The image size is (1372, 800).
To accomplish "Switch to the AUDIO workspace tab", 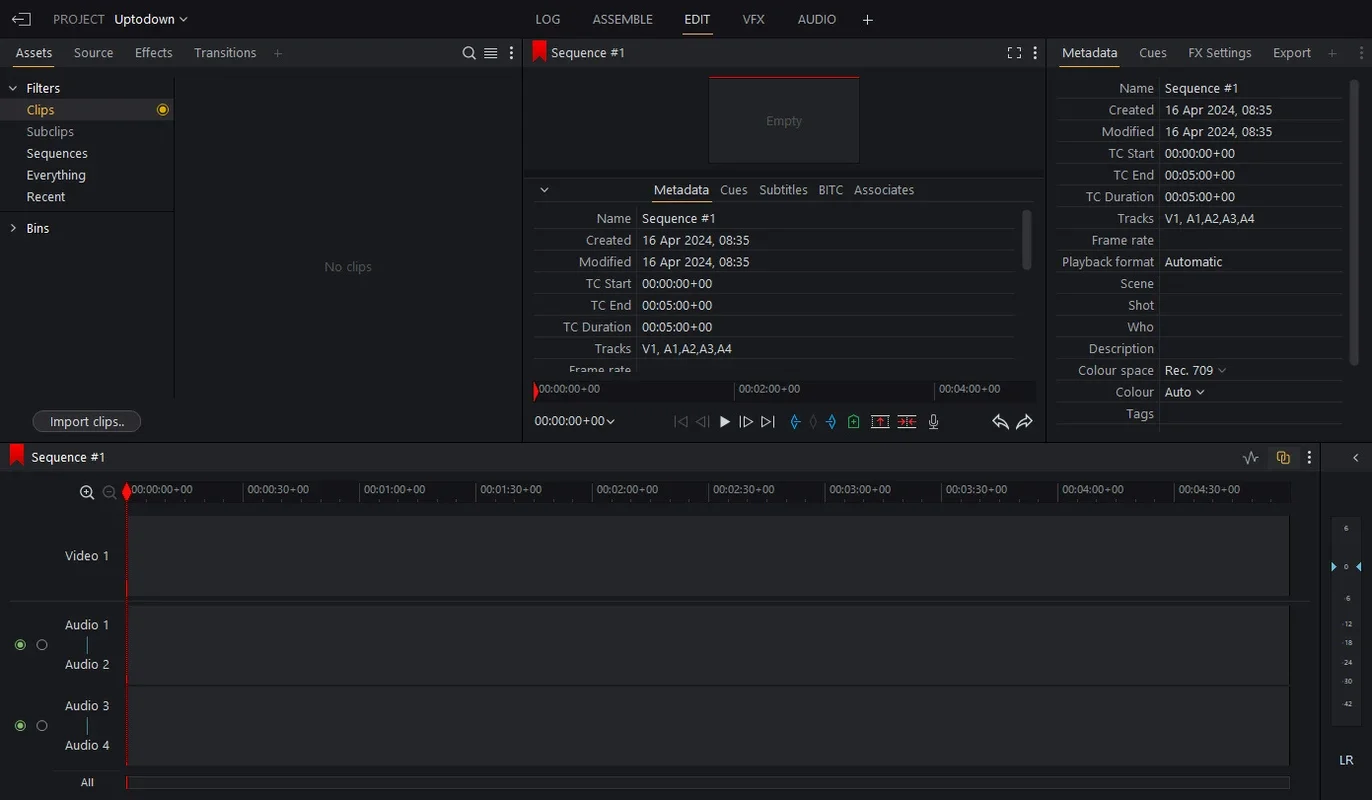I will 817,19.
